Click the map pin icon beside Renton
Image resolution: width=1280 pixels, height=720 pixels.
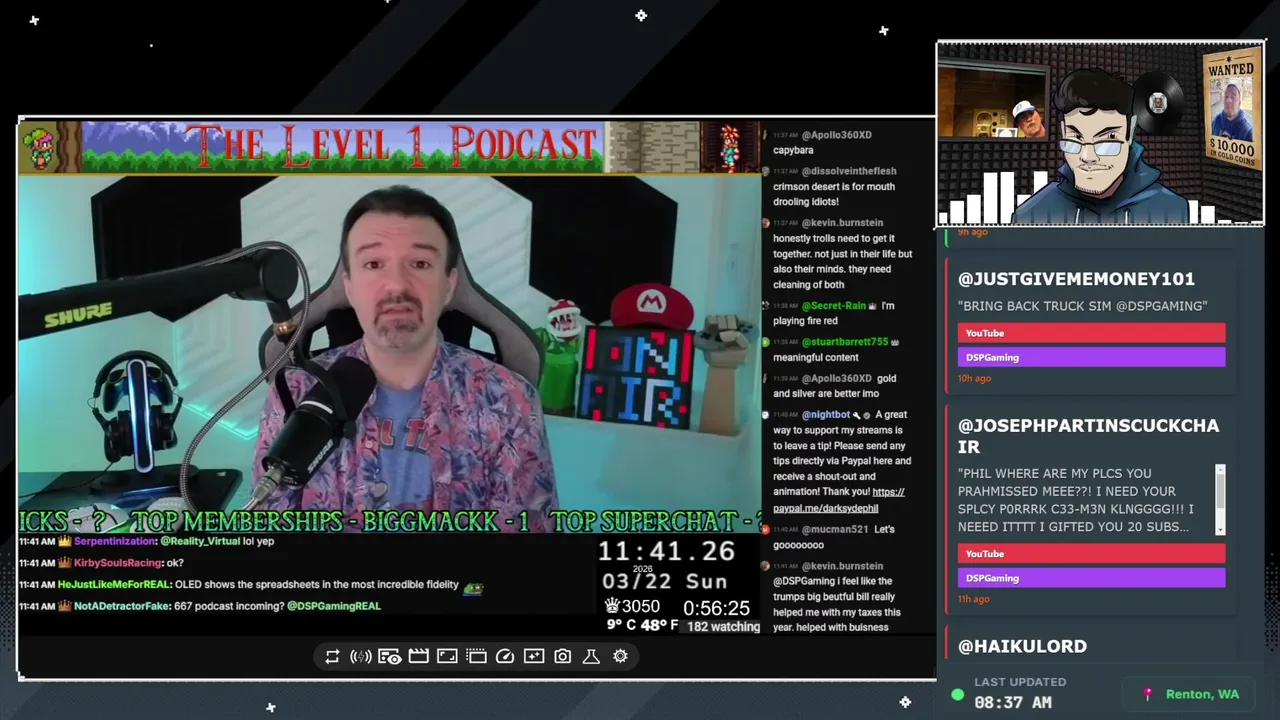click(x=1148, y=694)
